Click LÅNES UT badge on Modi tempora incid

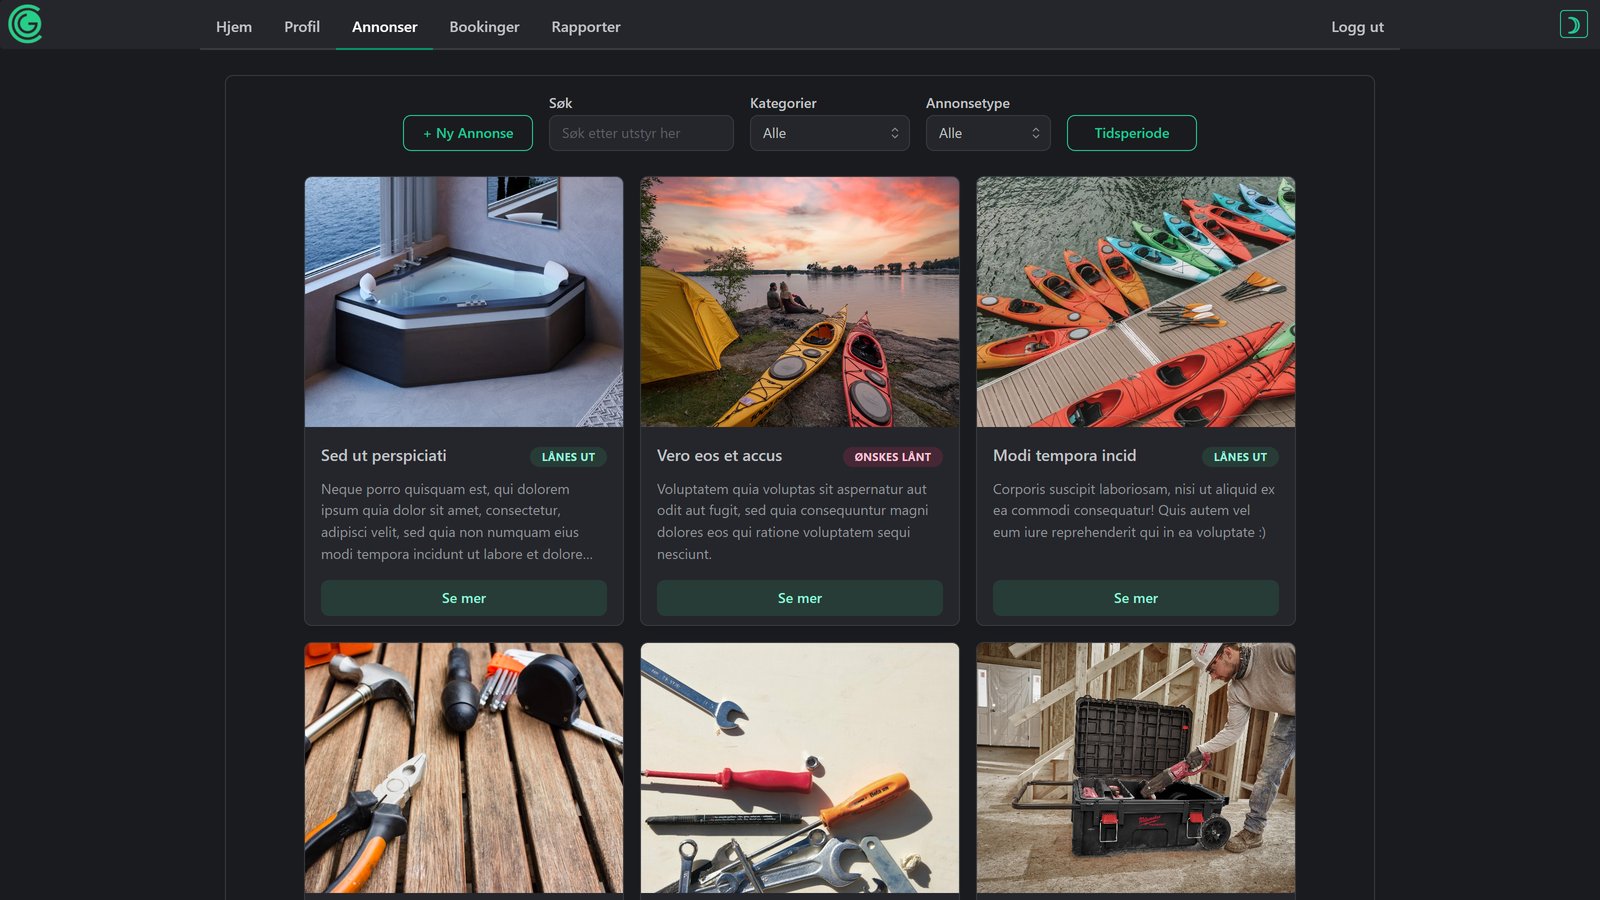(1240, 457)
